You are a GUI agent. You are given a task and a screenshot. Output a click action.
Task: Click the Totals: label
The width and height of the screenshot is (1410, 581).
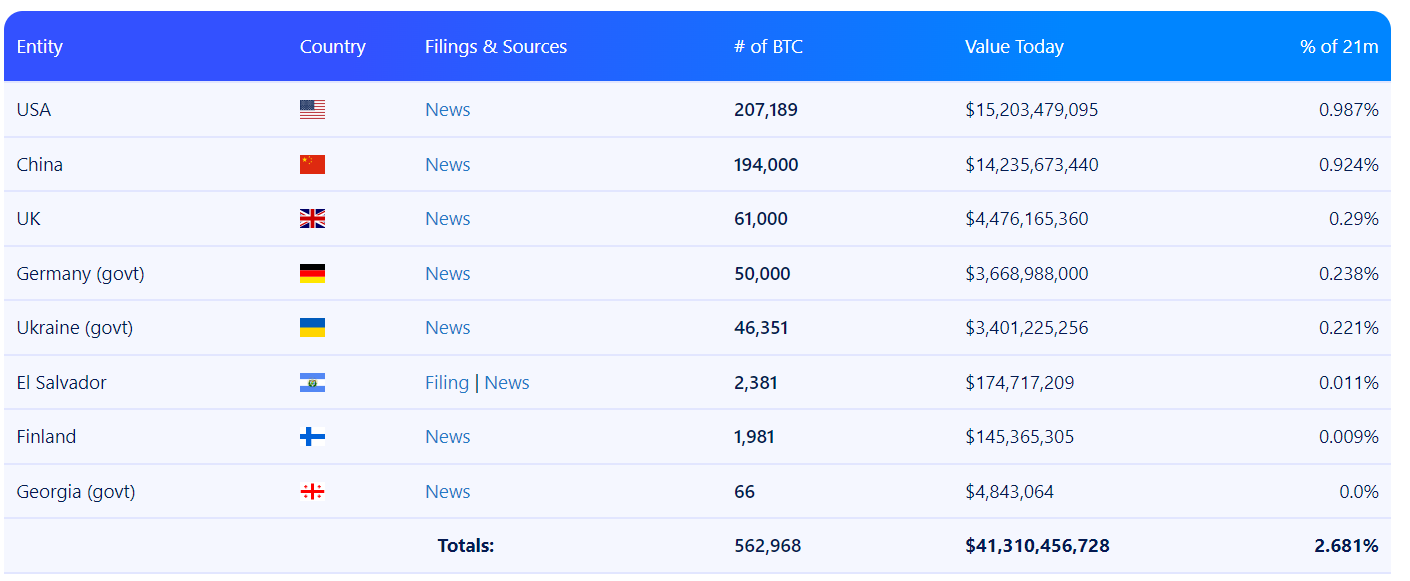466,546
